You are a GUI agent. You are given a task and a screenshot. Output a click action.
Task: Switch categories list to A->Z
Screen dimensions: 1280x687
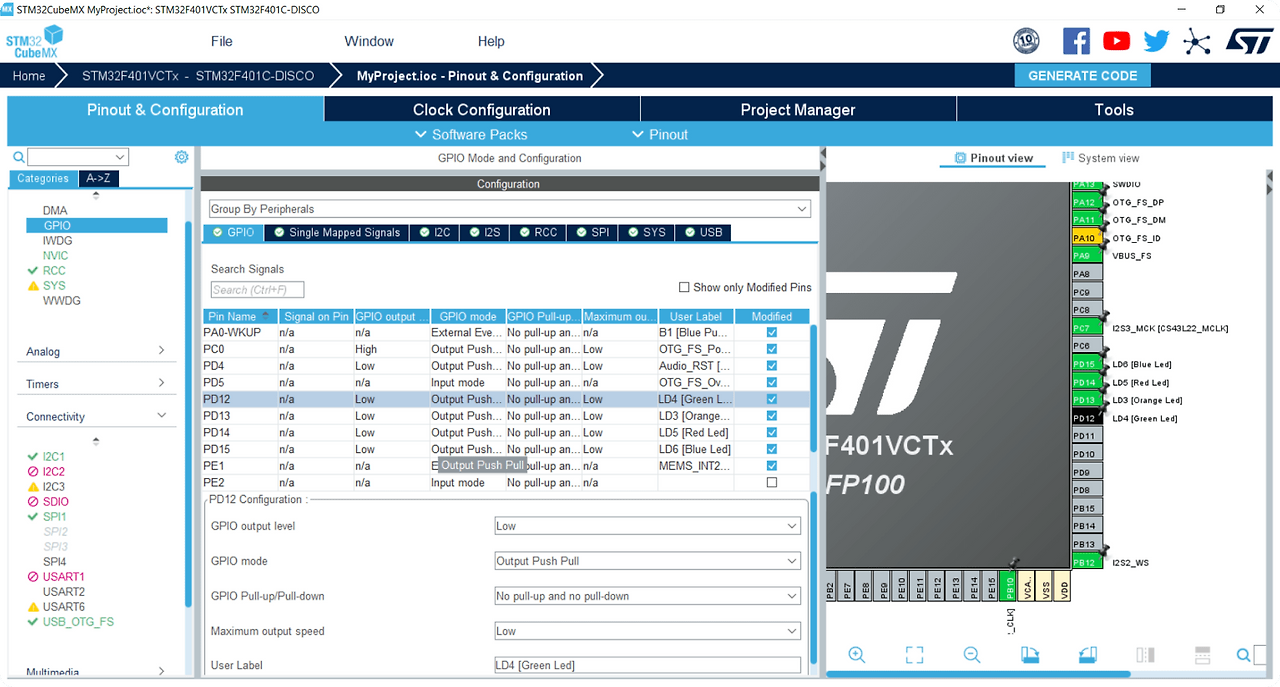point(98,178)
